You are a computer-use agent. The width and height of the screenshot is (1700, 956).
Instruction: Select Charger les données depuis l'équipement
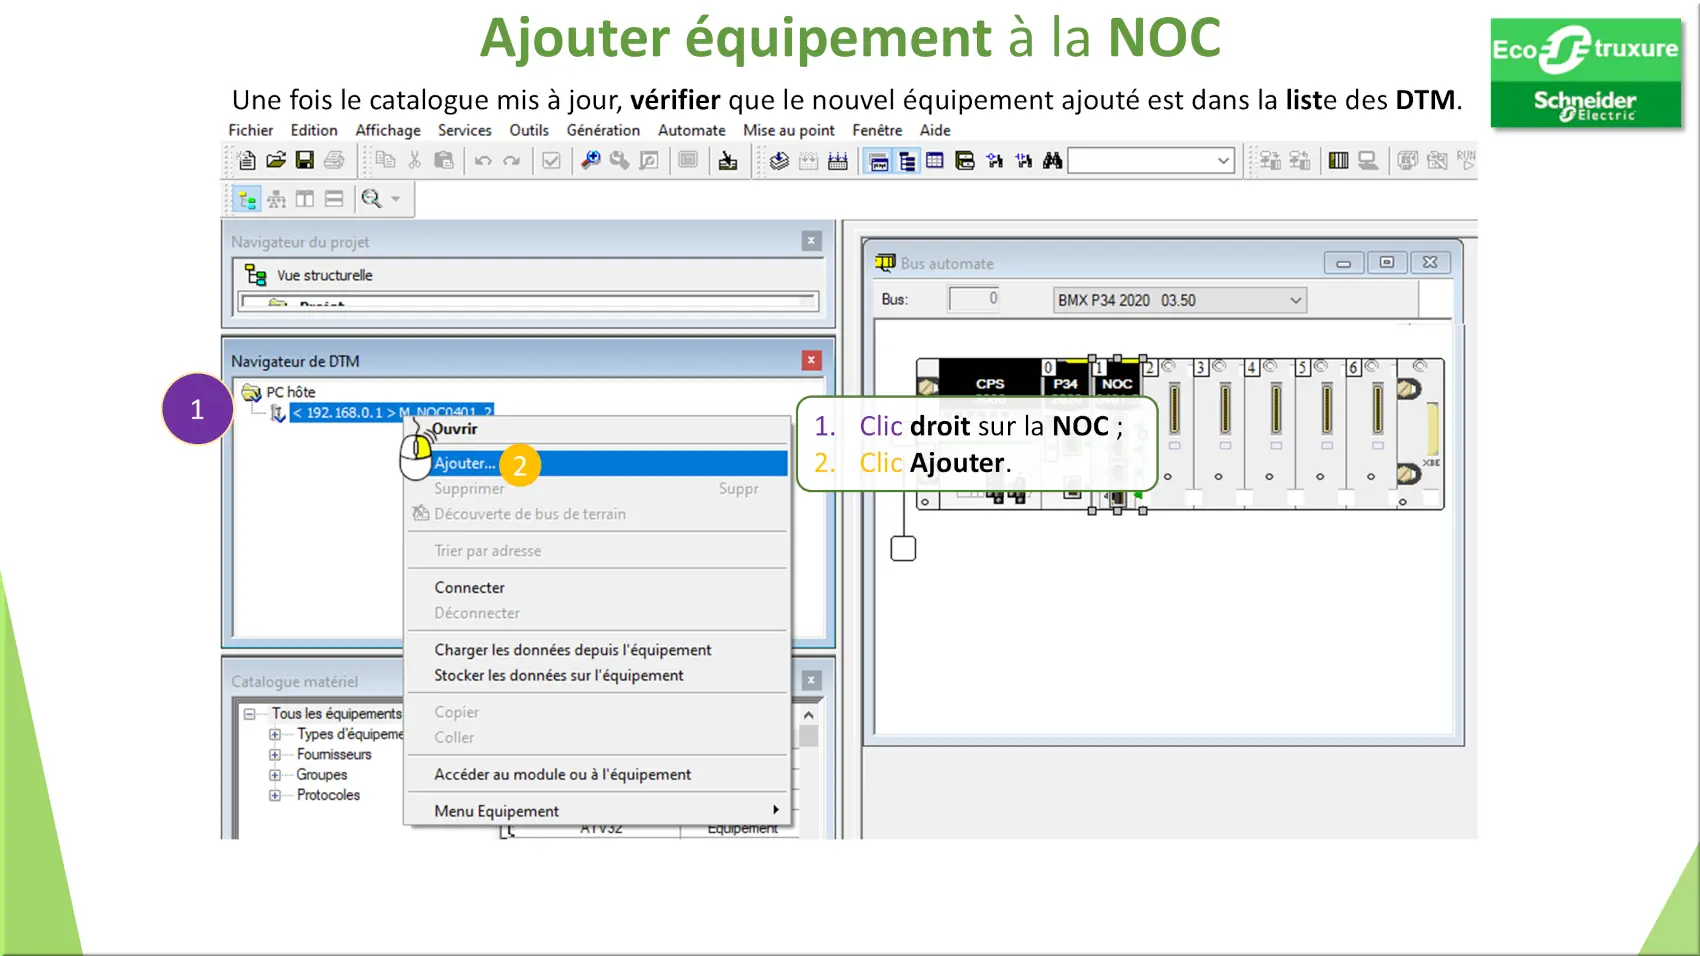[597, 650]
